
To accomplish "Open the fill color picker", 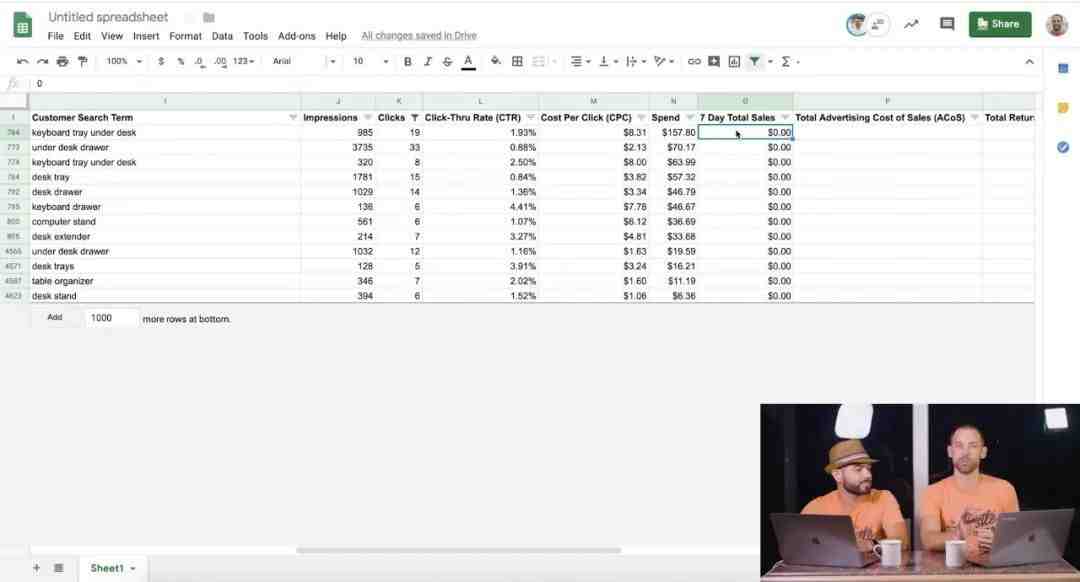I will coord(495,61).
